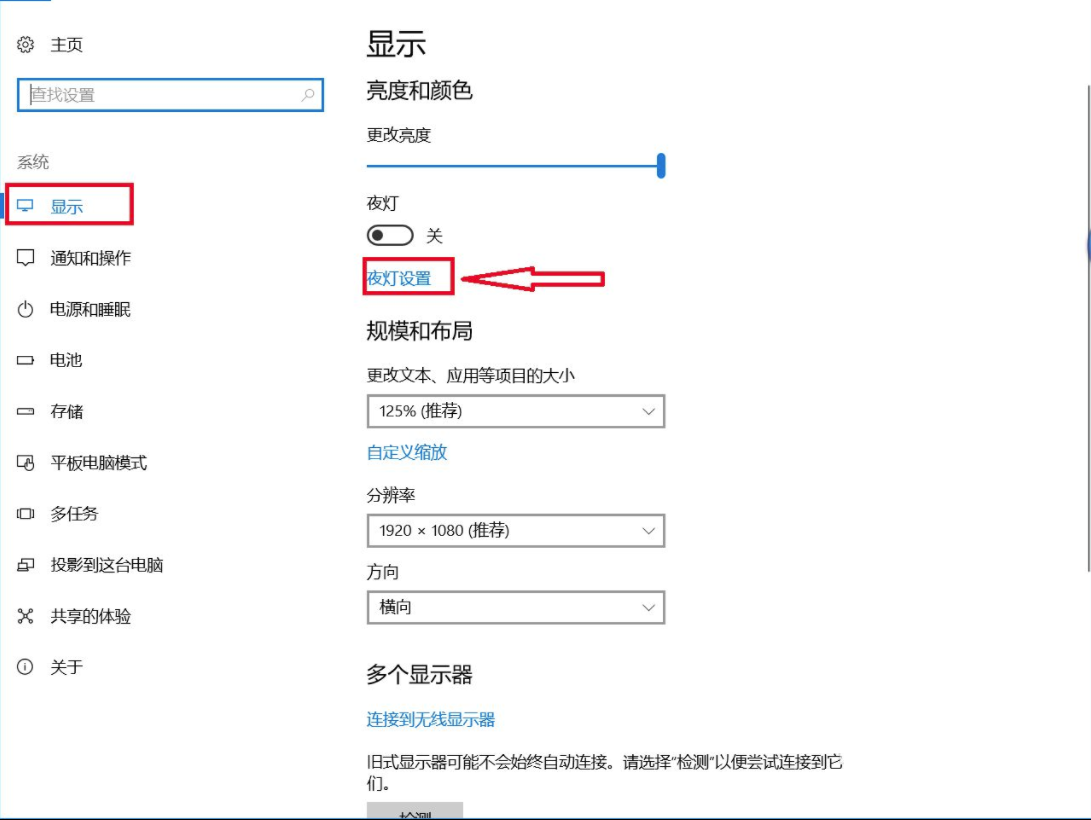
Task: Click 连接到无线显示器 wireless display link
Action: [x=432, y=718]
